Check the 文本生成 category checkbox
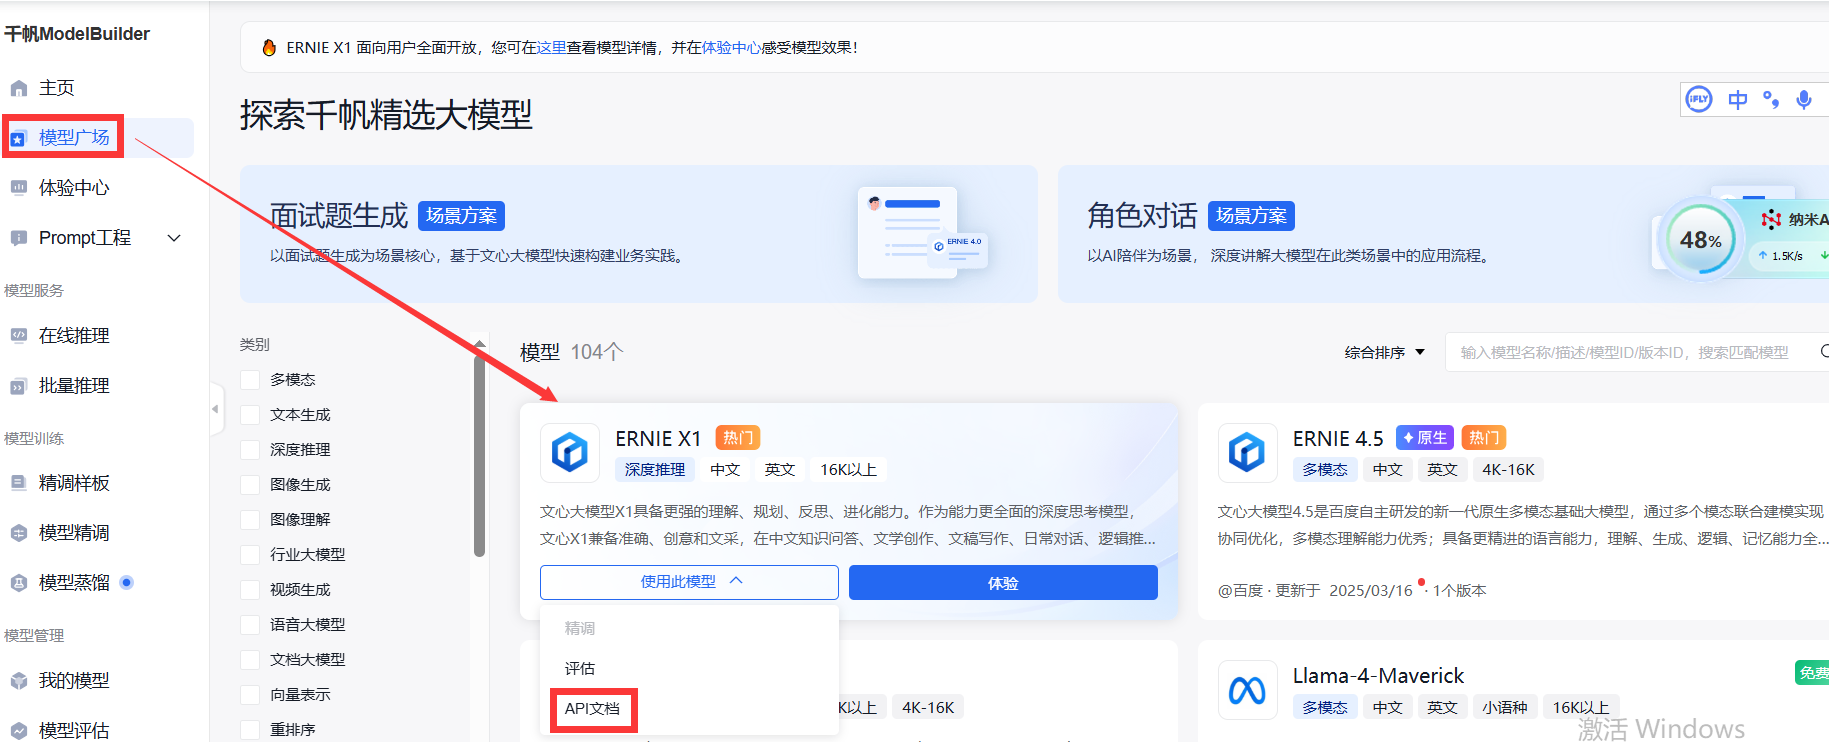Image resolution: width=1829 pixels, height=742 pixels. click(x=250, y=414)
